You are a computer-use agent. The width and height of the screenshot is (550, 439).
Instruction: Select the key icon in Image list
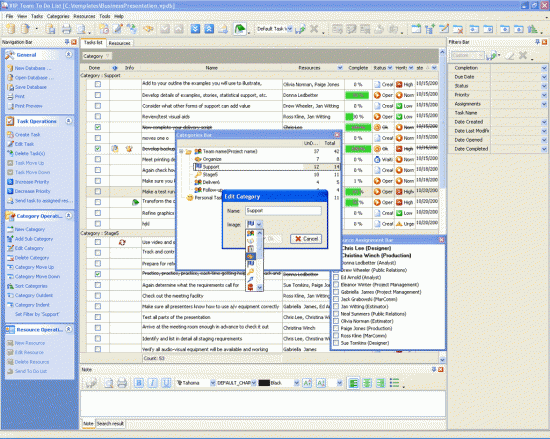tap(250, 272)
